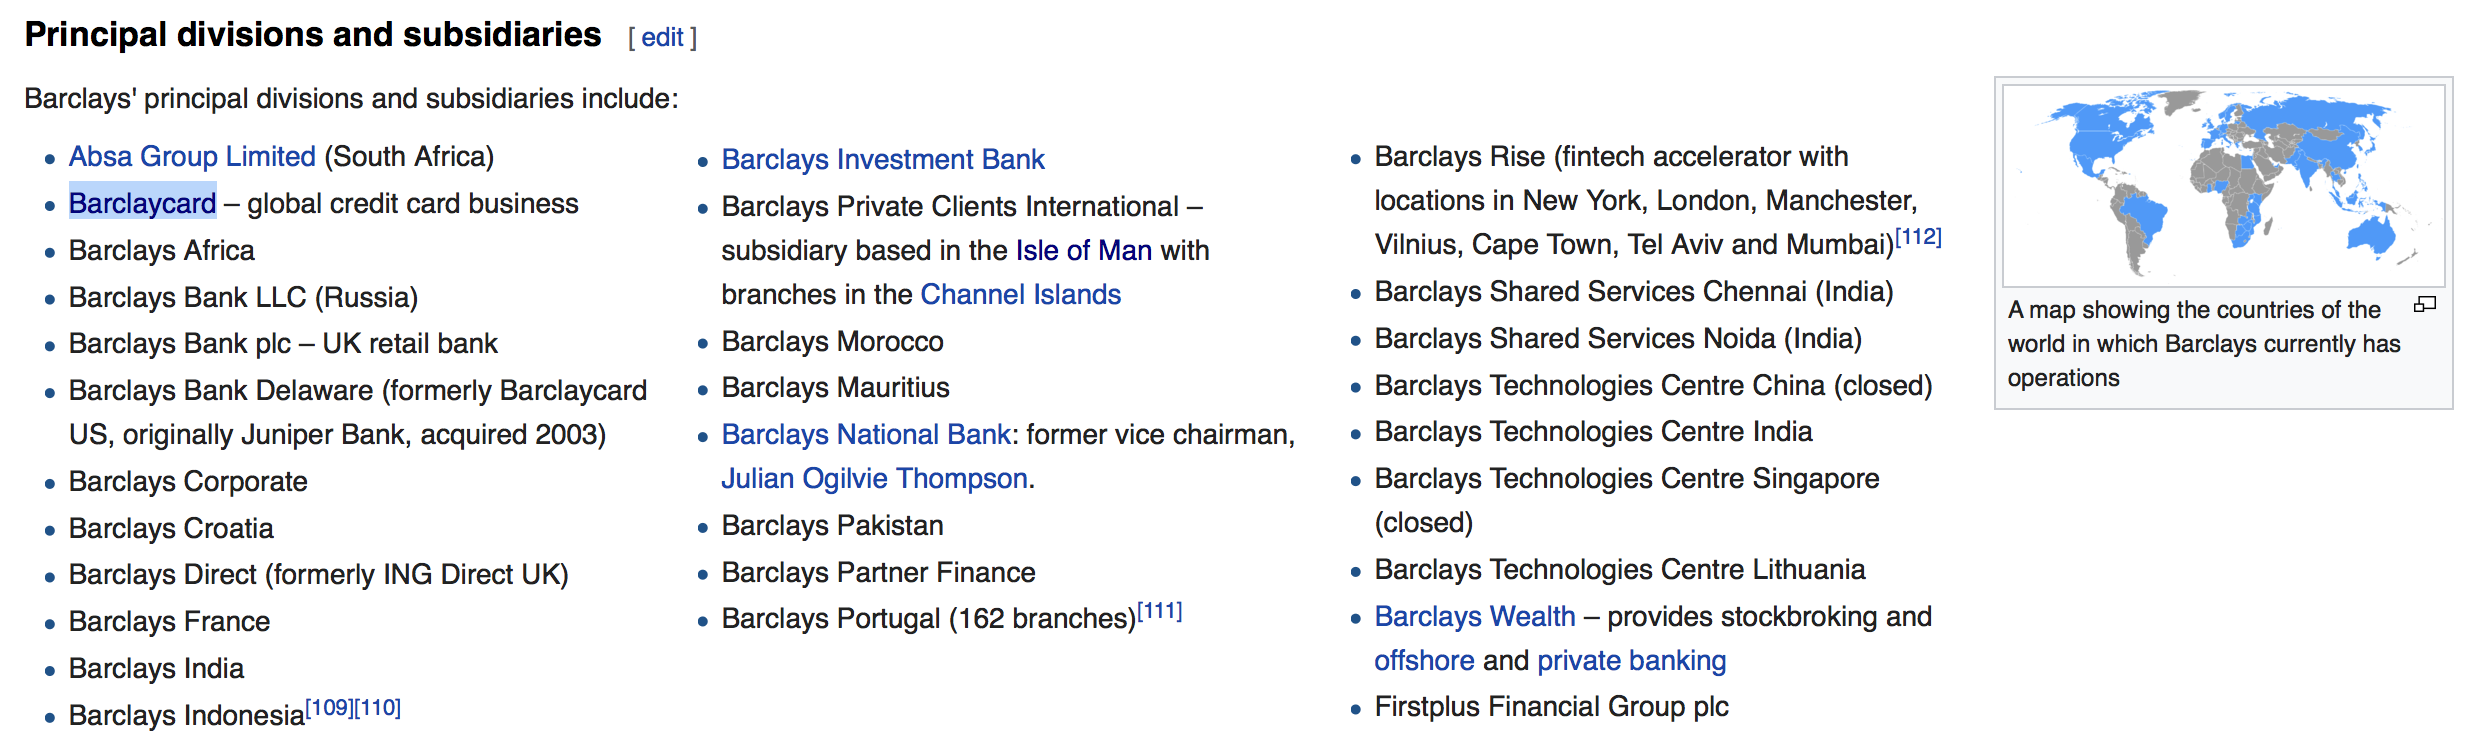
Task: Follow the private banking link
Action: click(1632, 661)
